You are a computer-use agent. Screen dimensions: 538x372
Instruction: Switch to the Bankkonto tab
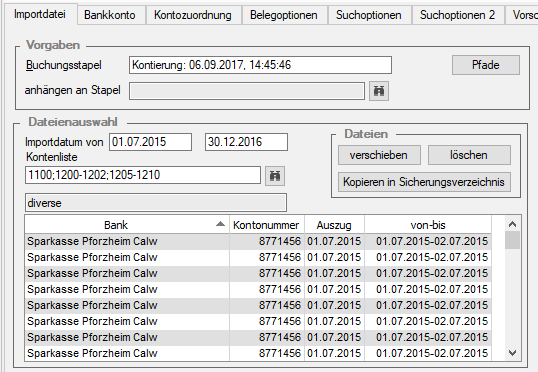110,15
